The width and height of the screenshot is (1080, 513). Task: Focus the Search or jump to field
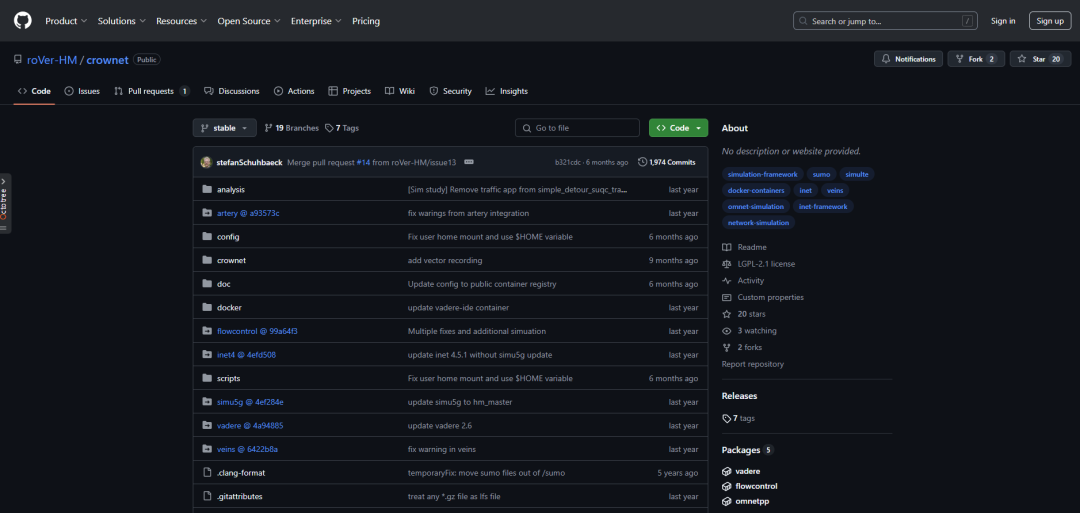pyautogui.click(x=886, y=21)
